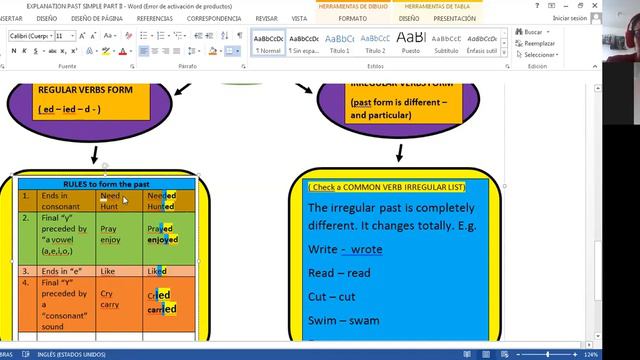The height and width of the screenshot is (360, 640).
Task: Increase paragraph indent
Action: 209,36
